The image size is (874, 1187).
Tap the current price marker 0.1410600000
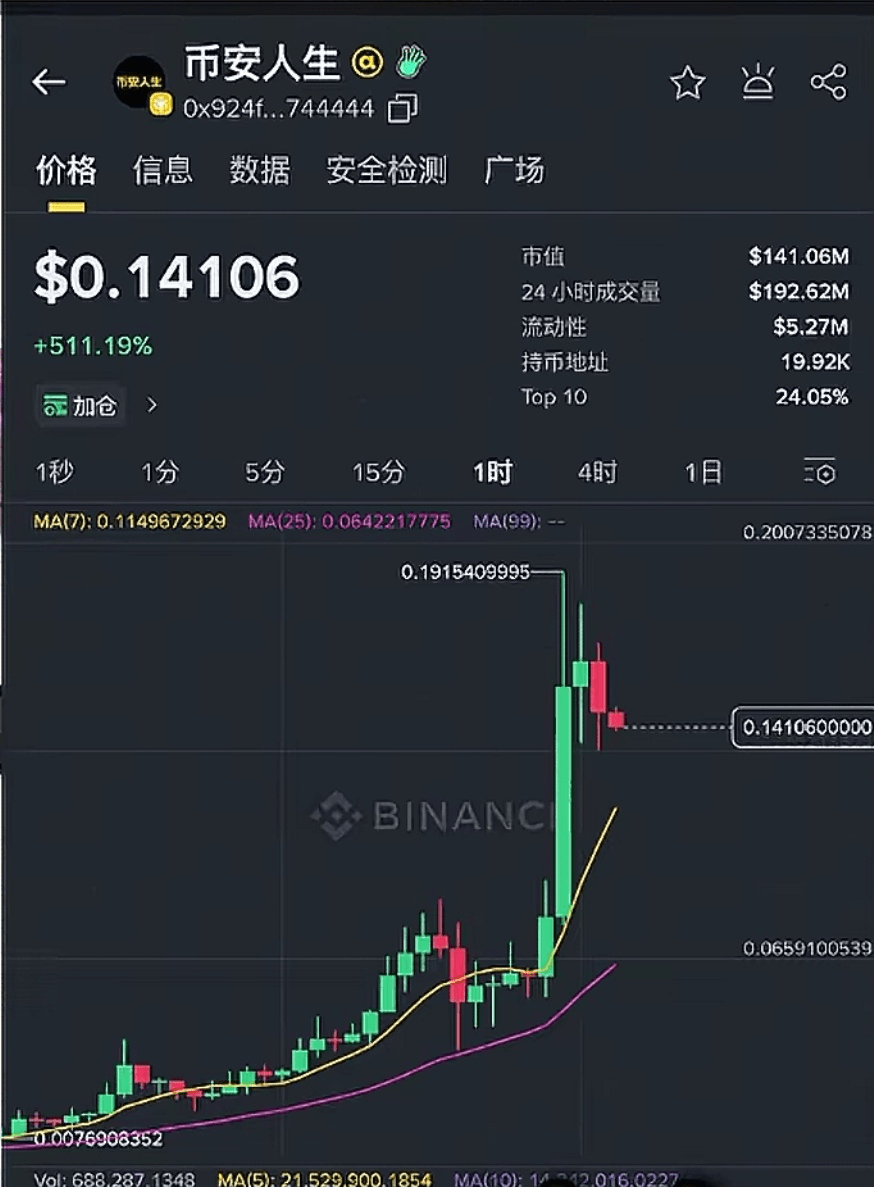(x=802, y=727)
